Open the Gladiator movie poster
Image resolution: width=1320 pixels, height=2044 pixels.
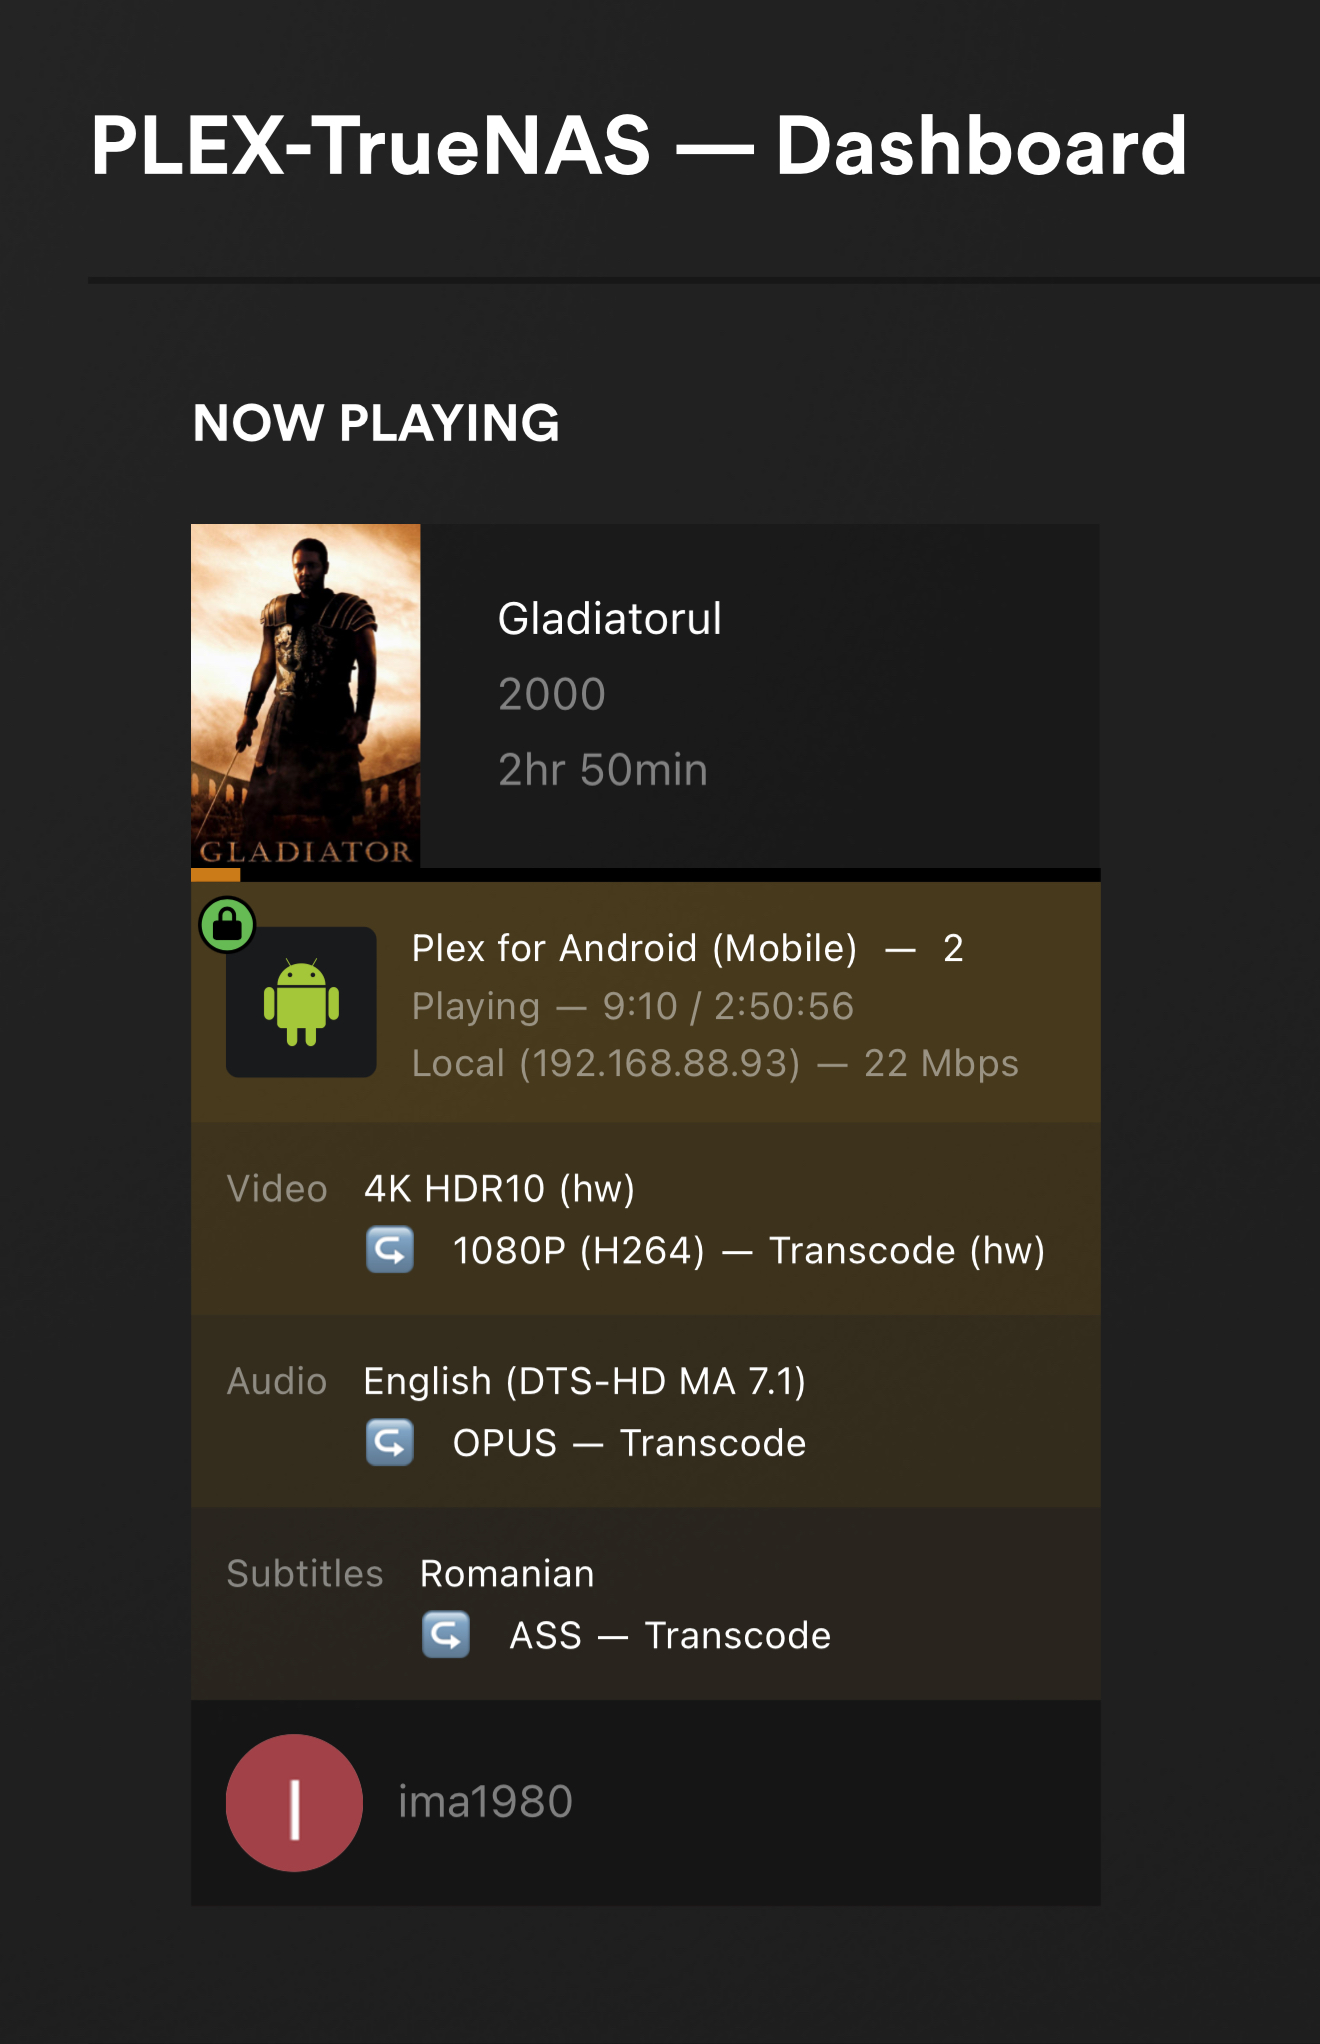coord(306,696)
